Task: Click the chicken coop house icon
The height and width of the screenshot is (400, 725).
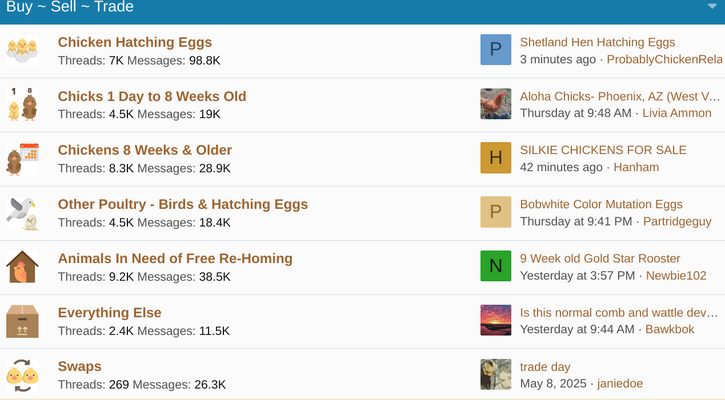Action: click(22, 267)
